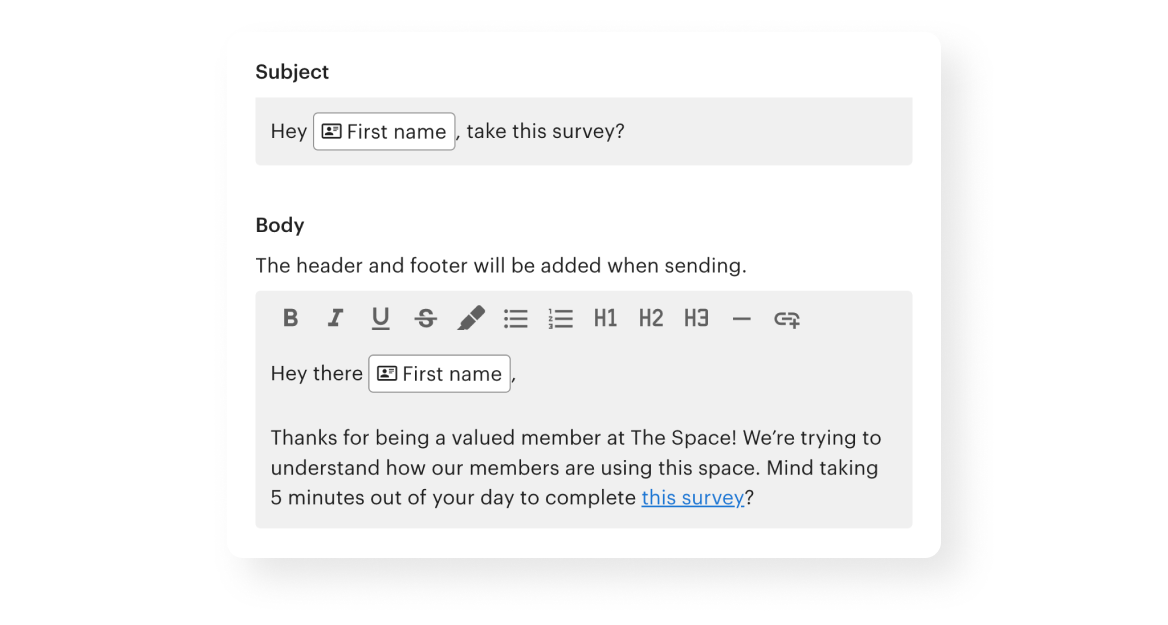Apply Heading 1 style
This screenshot has height=625, width=1168.
coord(606,318)
